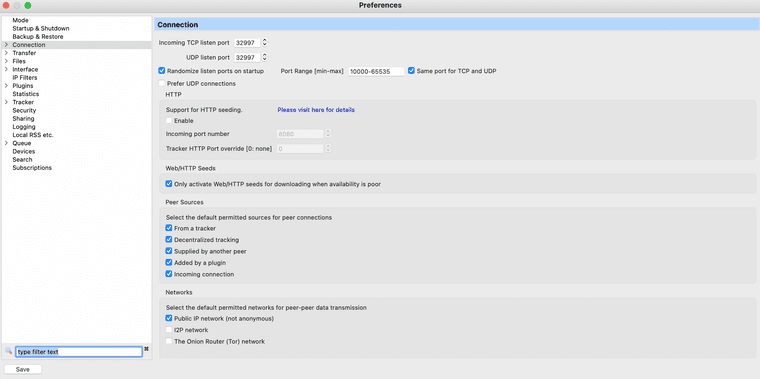
Task: Click the Tracker HTTP Port override field
Action: pyautogui.click(x=300, y=148)
